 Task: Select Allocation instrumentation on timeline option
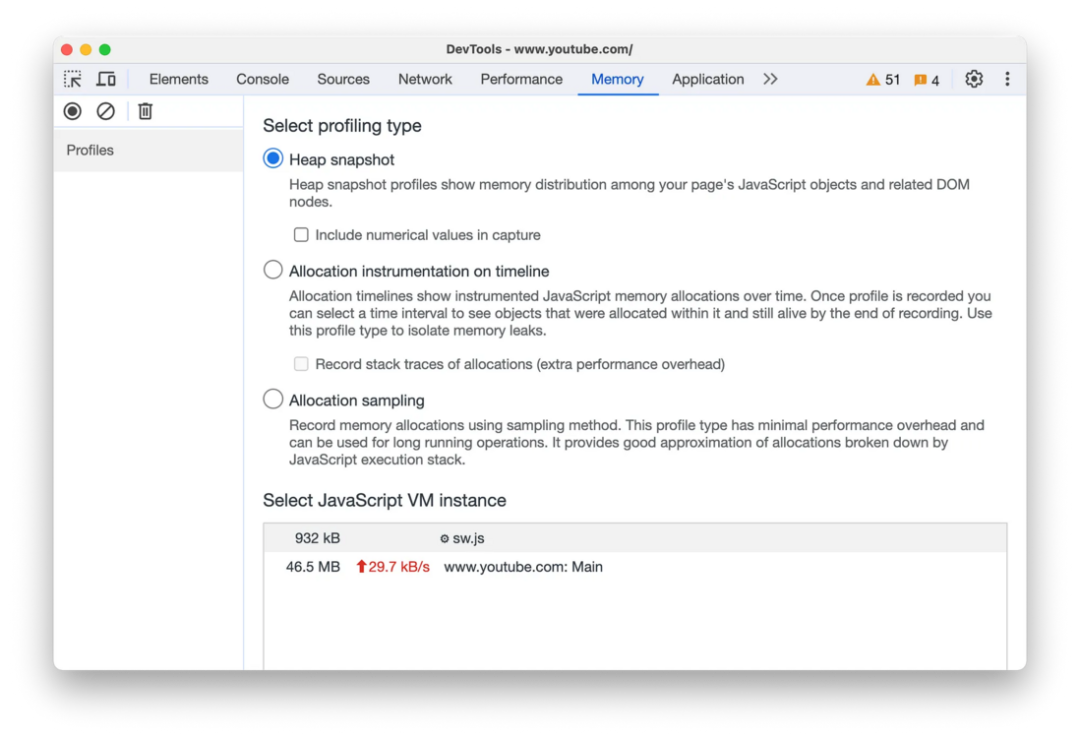273,270
